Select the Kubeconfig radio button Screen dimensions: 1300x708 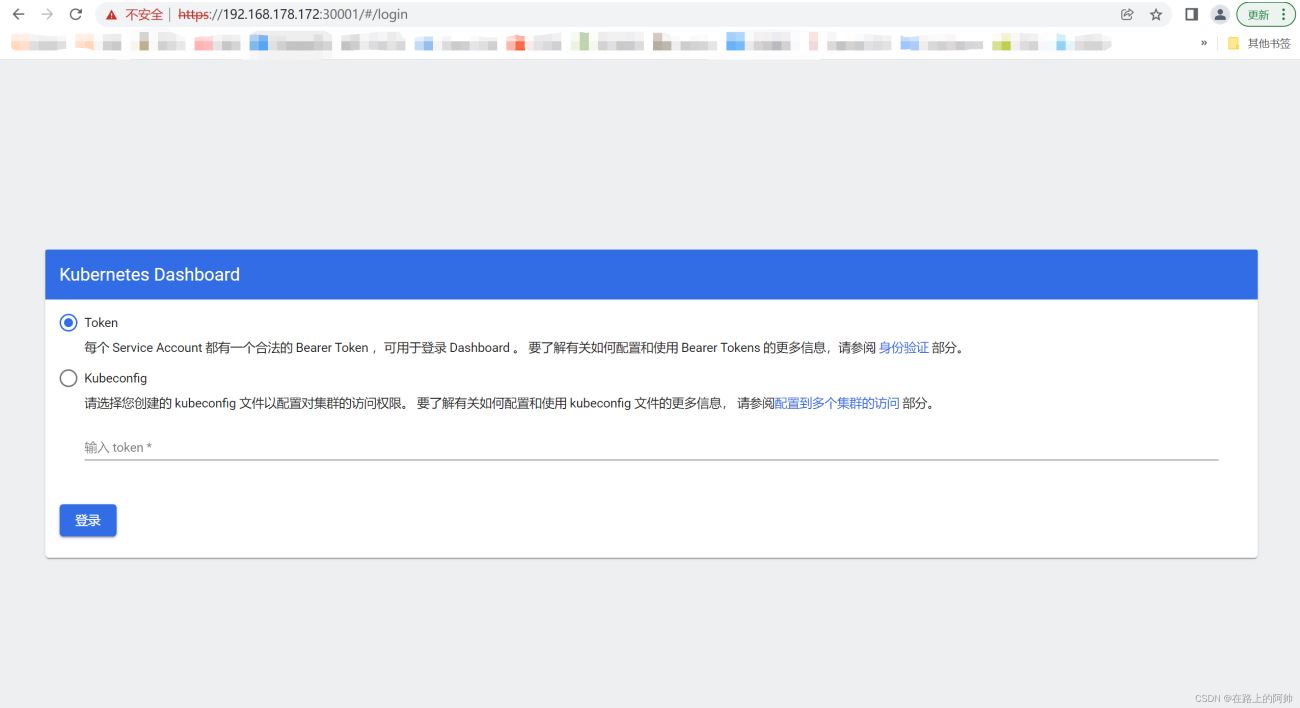pos(69,378)
